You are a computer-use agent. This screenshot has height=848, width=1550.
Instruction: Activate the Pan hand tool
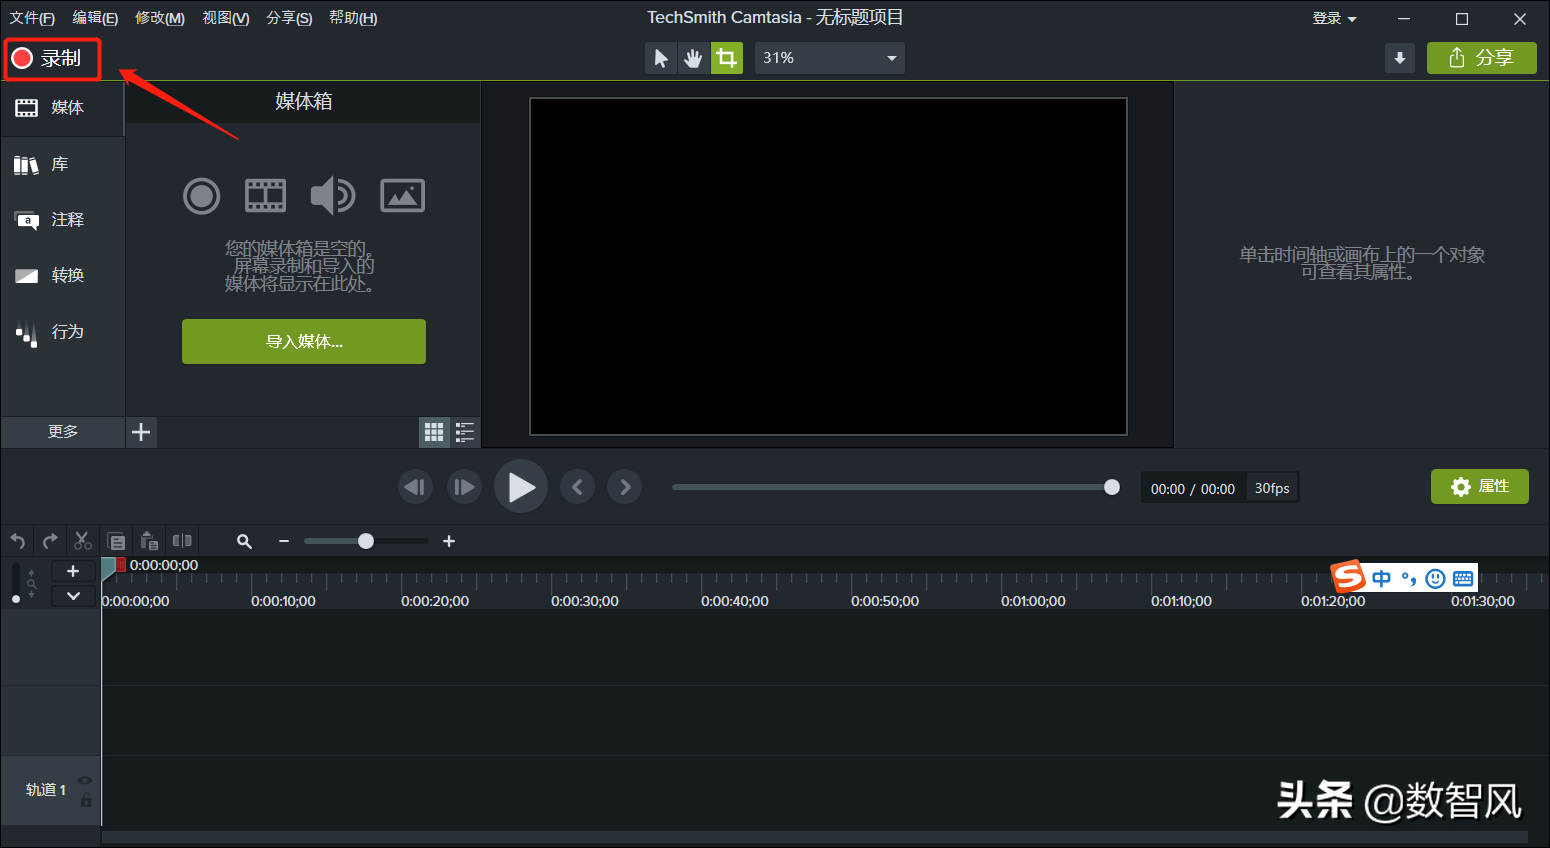click(x=693, y=58)
